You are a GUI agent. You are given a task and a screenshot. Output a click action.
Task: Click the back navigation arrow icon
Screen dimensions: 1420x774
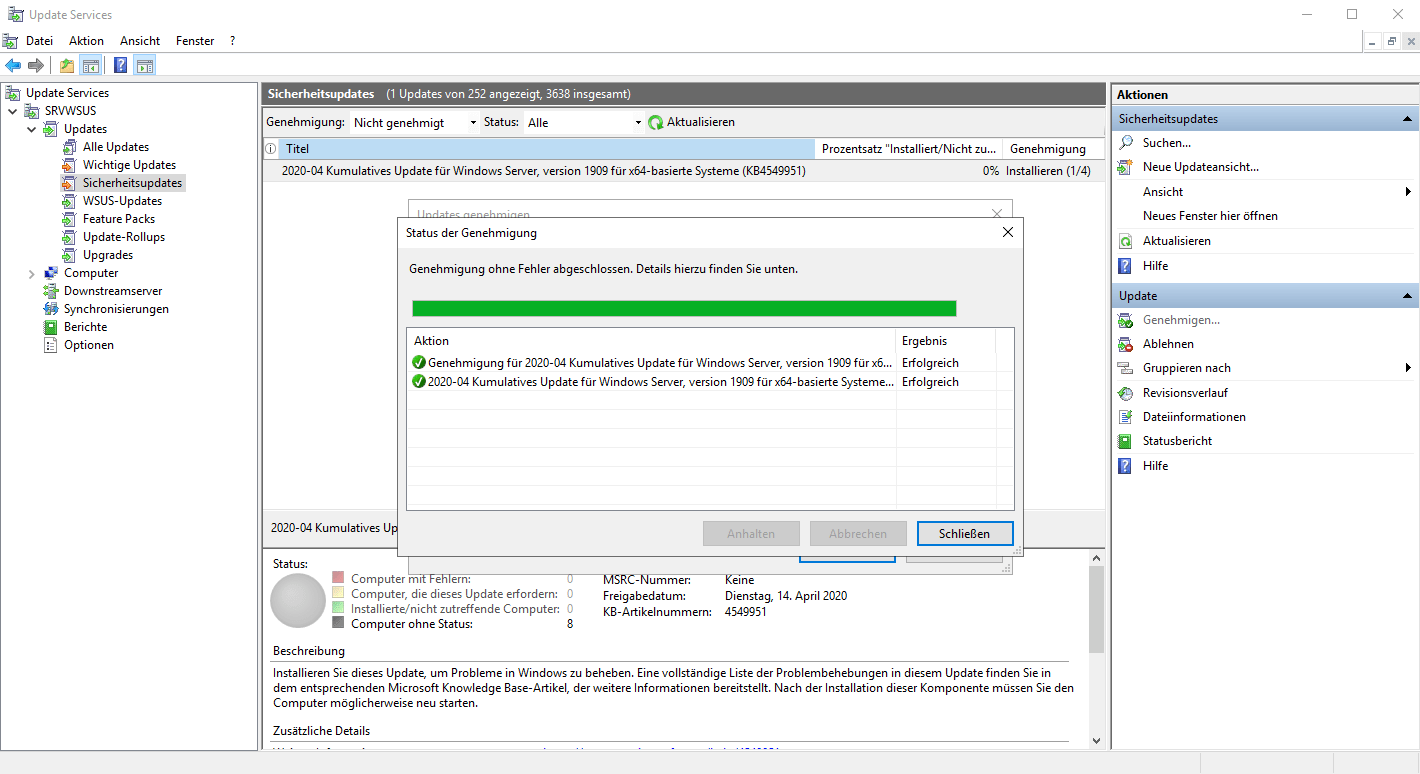(x=13, y=66)
